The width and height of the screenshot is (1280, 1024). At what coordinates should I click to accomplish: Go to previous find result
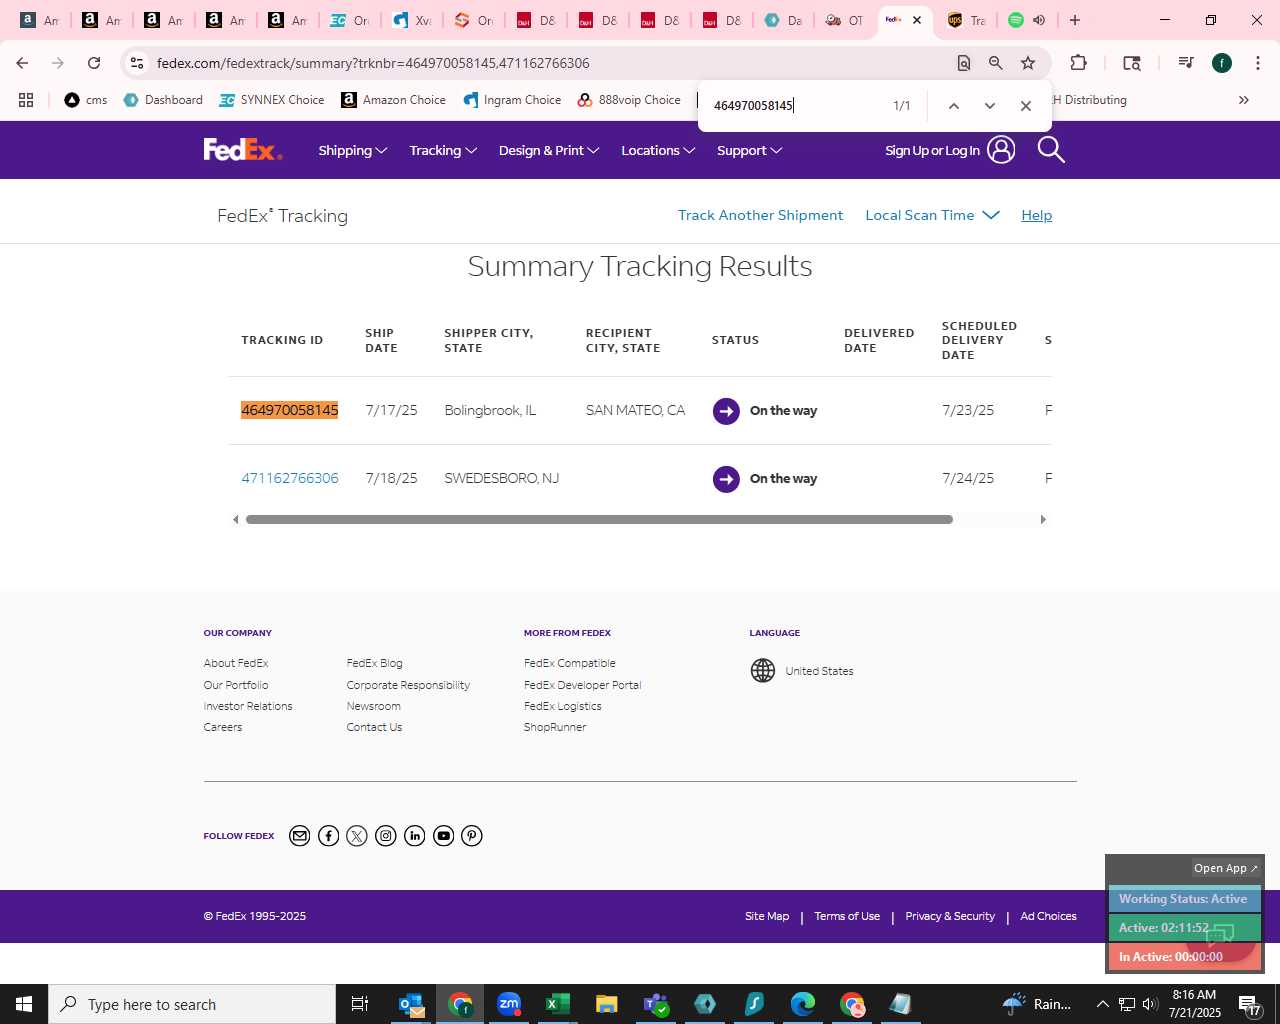click(954, 106)
